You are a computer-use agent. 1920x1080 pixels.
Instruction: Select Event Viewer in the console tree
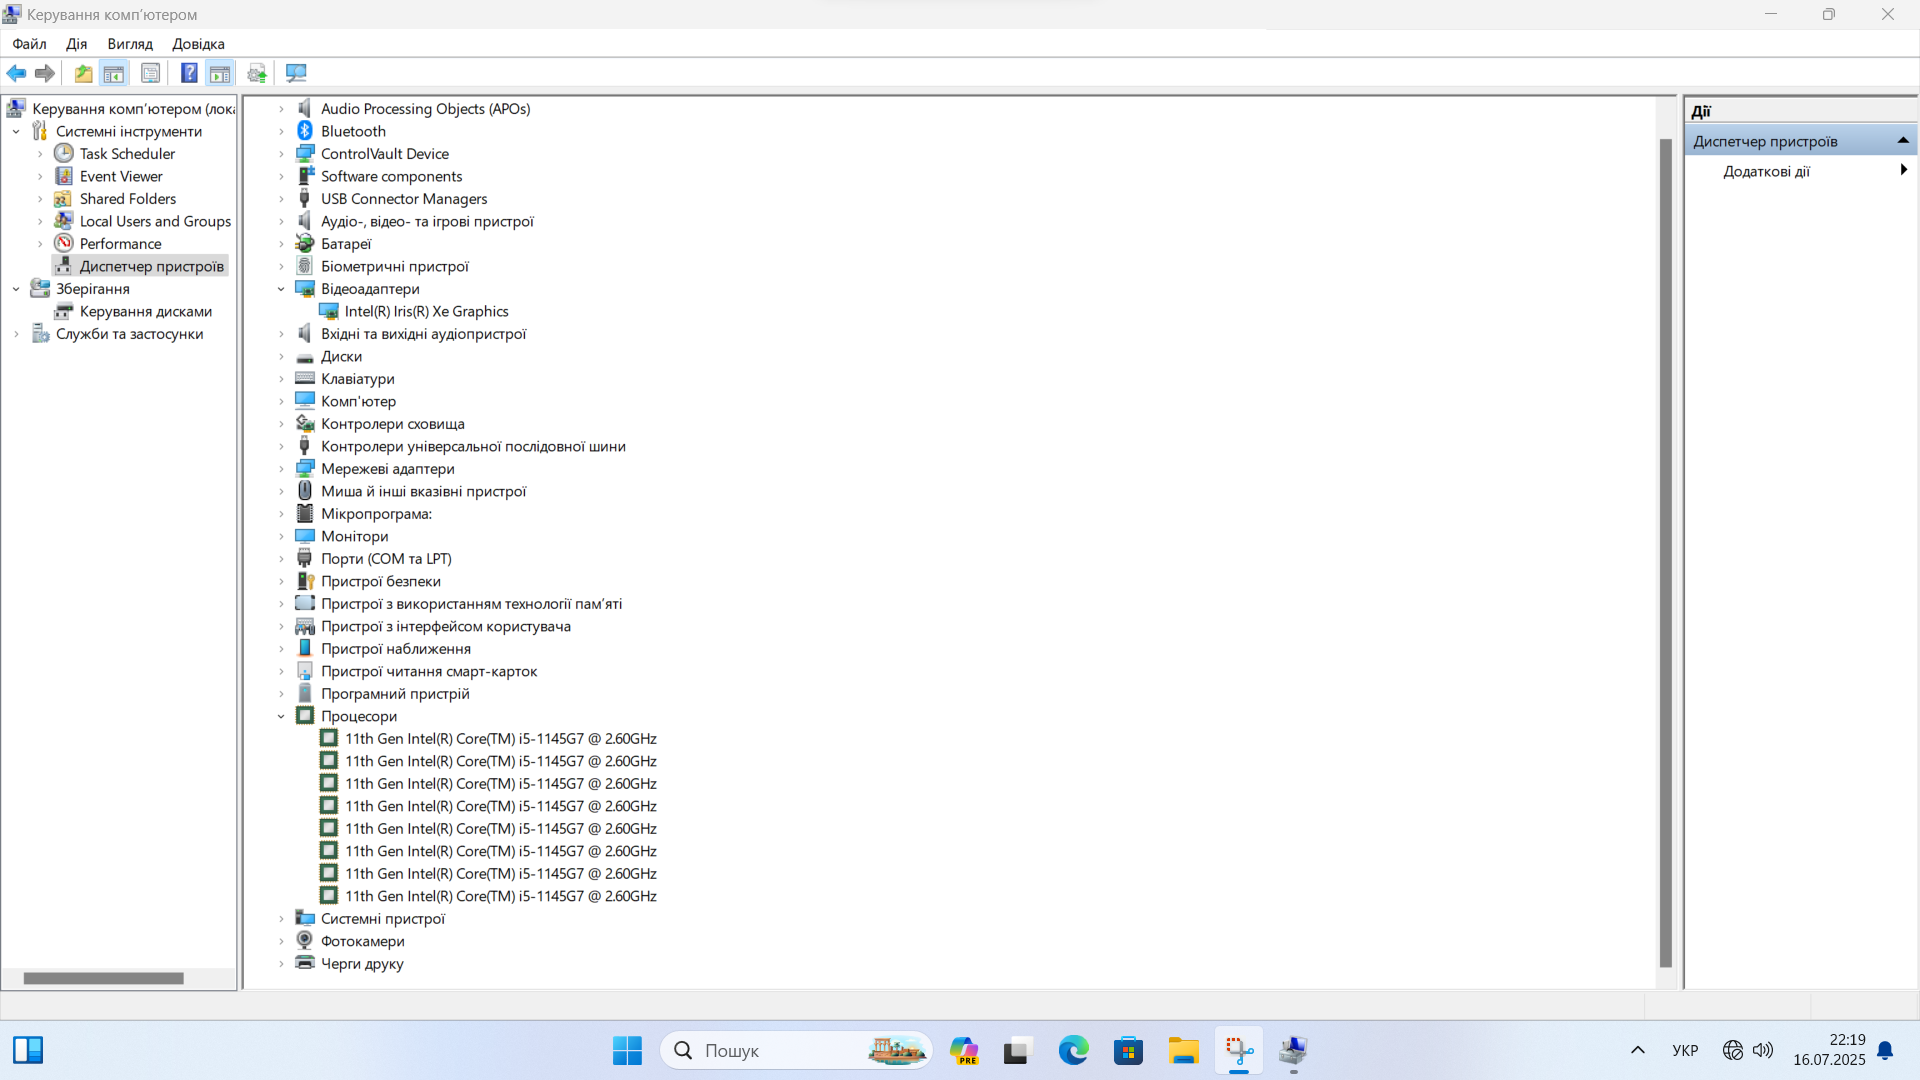pyautogui.click(x=120, y=177)
